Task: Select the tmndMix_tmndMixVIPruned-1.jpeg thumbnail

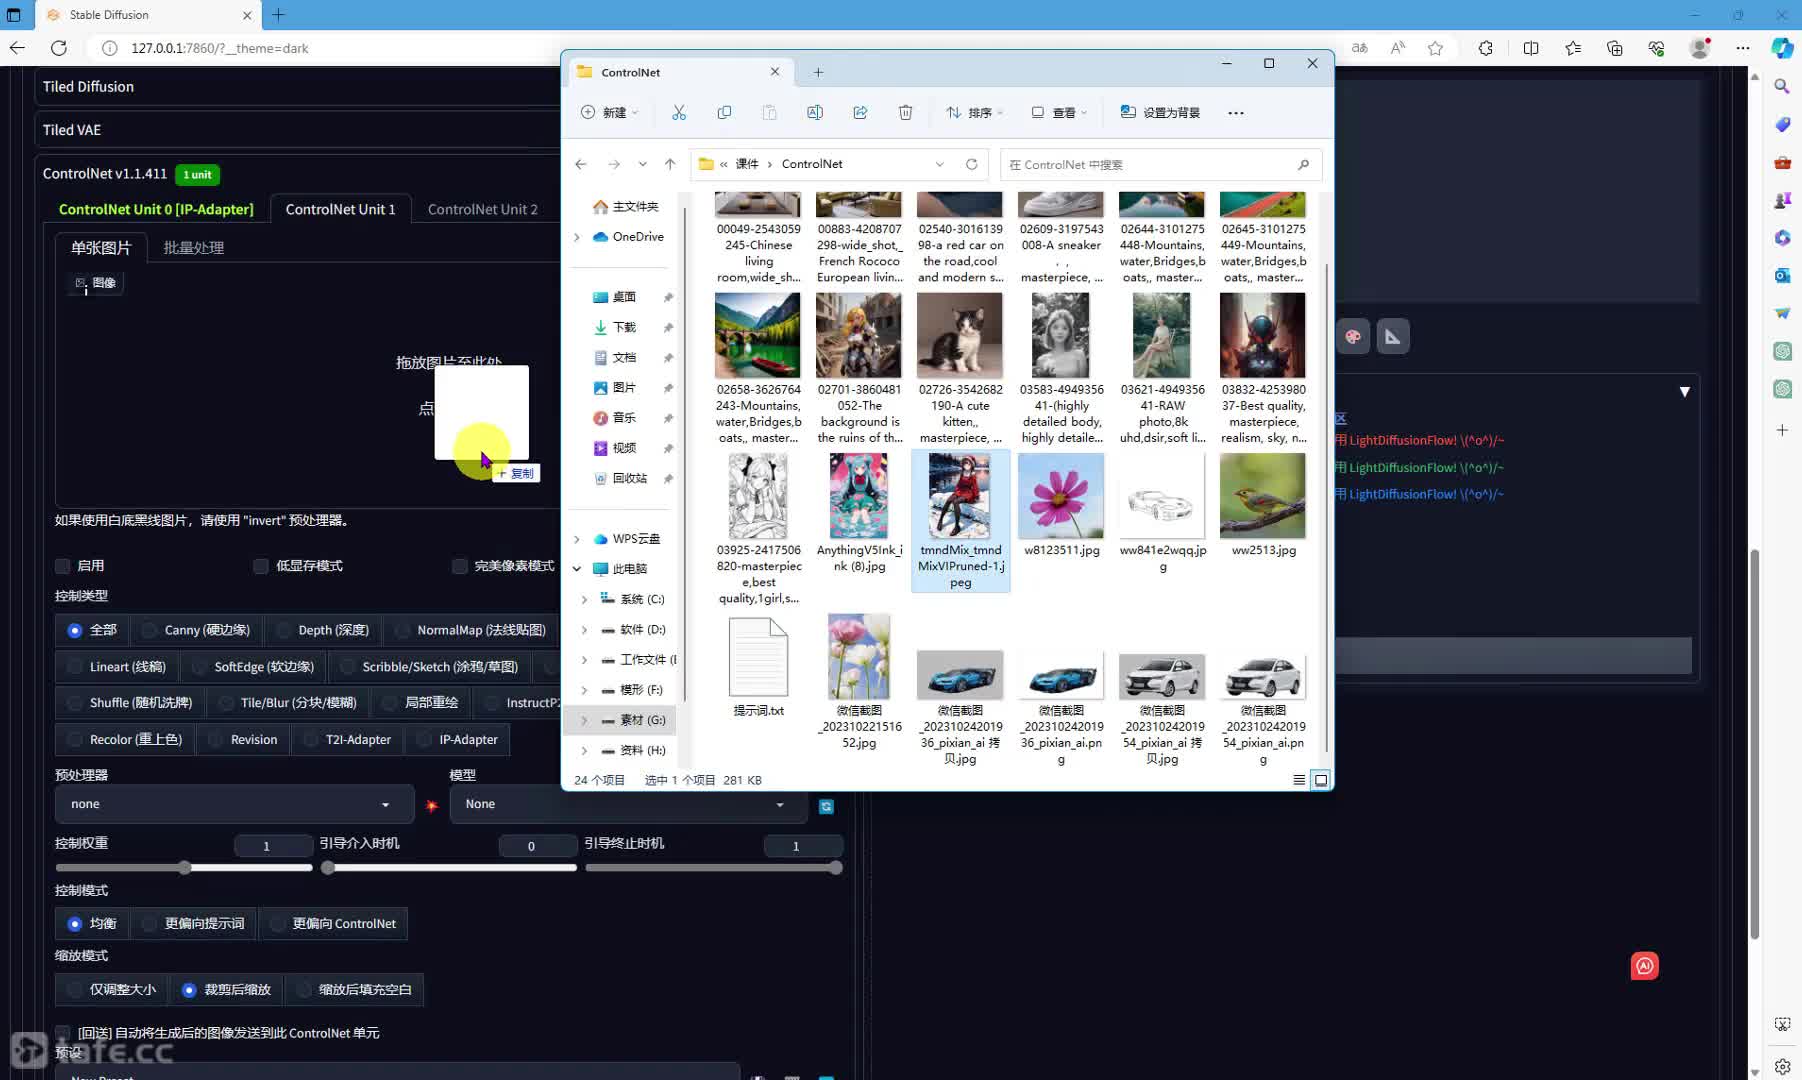Action: pos(961,520)
